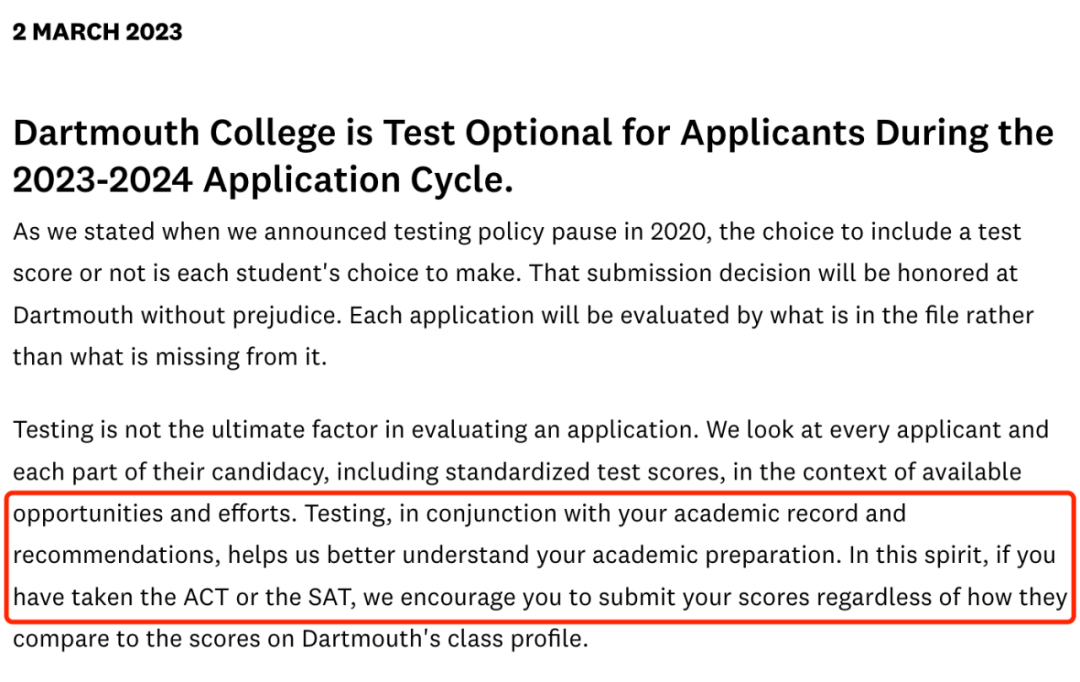Click the text 'have taken the ACT or the SAT'
The width and height of the screenshot is (1080, 682).
click(181, 597)
